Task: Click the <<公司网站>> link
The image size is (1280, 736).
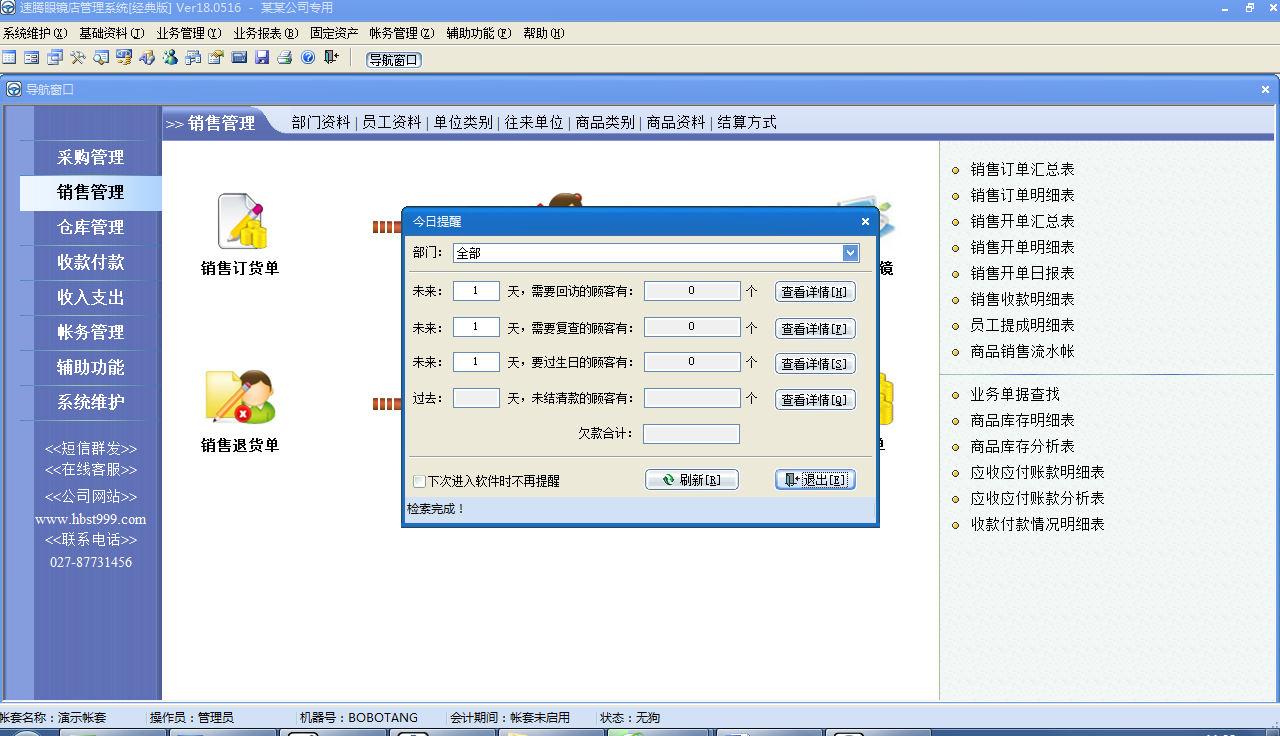Action: click(x=91, y=497)
